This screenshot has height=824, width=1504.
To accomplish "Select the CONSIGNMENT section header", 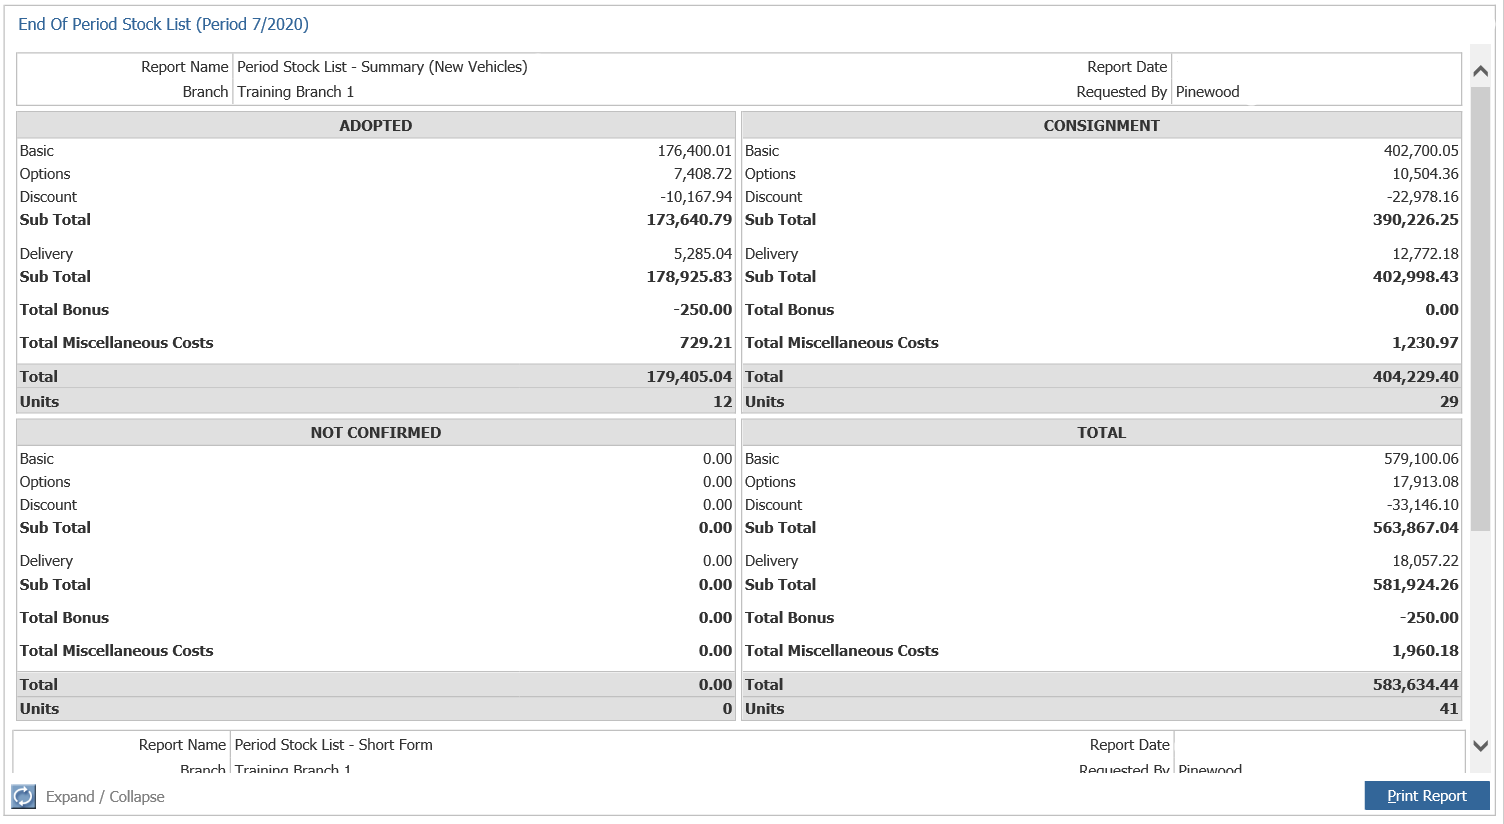I will (x=1101, y=126).
